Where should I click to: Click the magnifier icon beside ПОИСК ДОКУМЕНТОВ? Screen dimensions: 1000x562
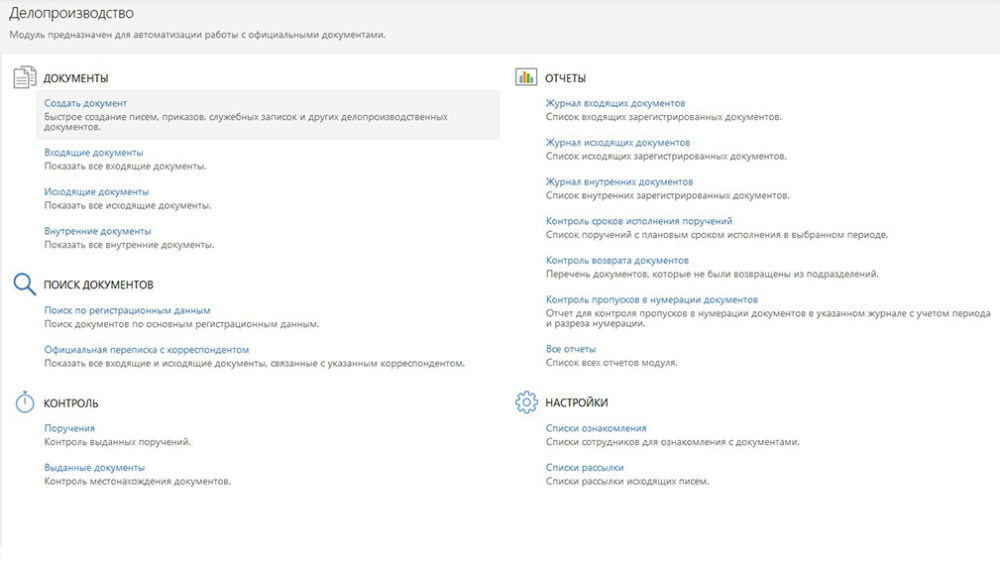(24, 284)
